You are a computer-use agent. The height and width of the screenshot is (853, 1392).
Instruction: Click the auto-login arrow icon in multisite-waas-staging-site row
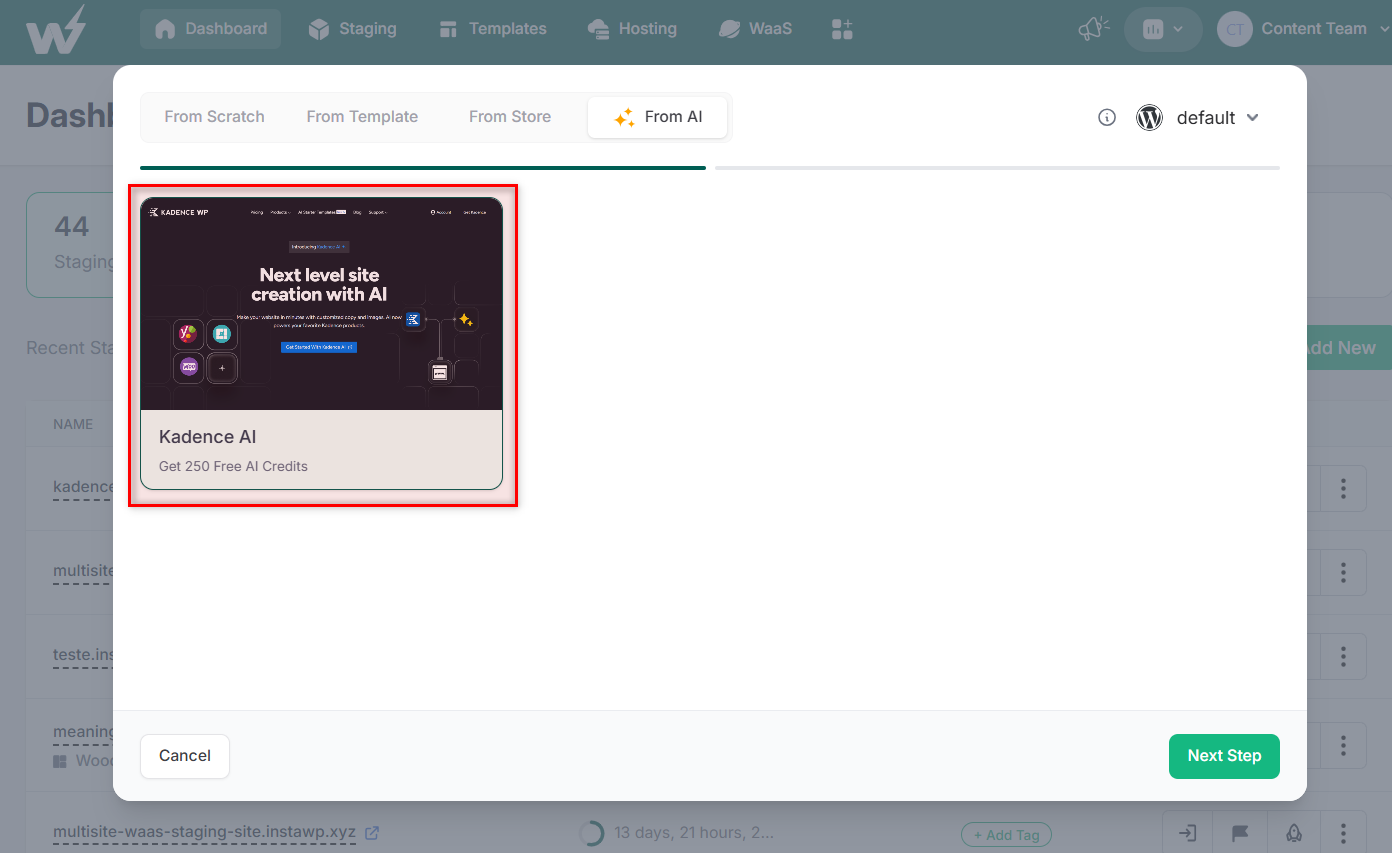[1188, 832]
